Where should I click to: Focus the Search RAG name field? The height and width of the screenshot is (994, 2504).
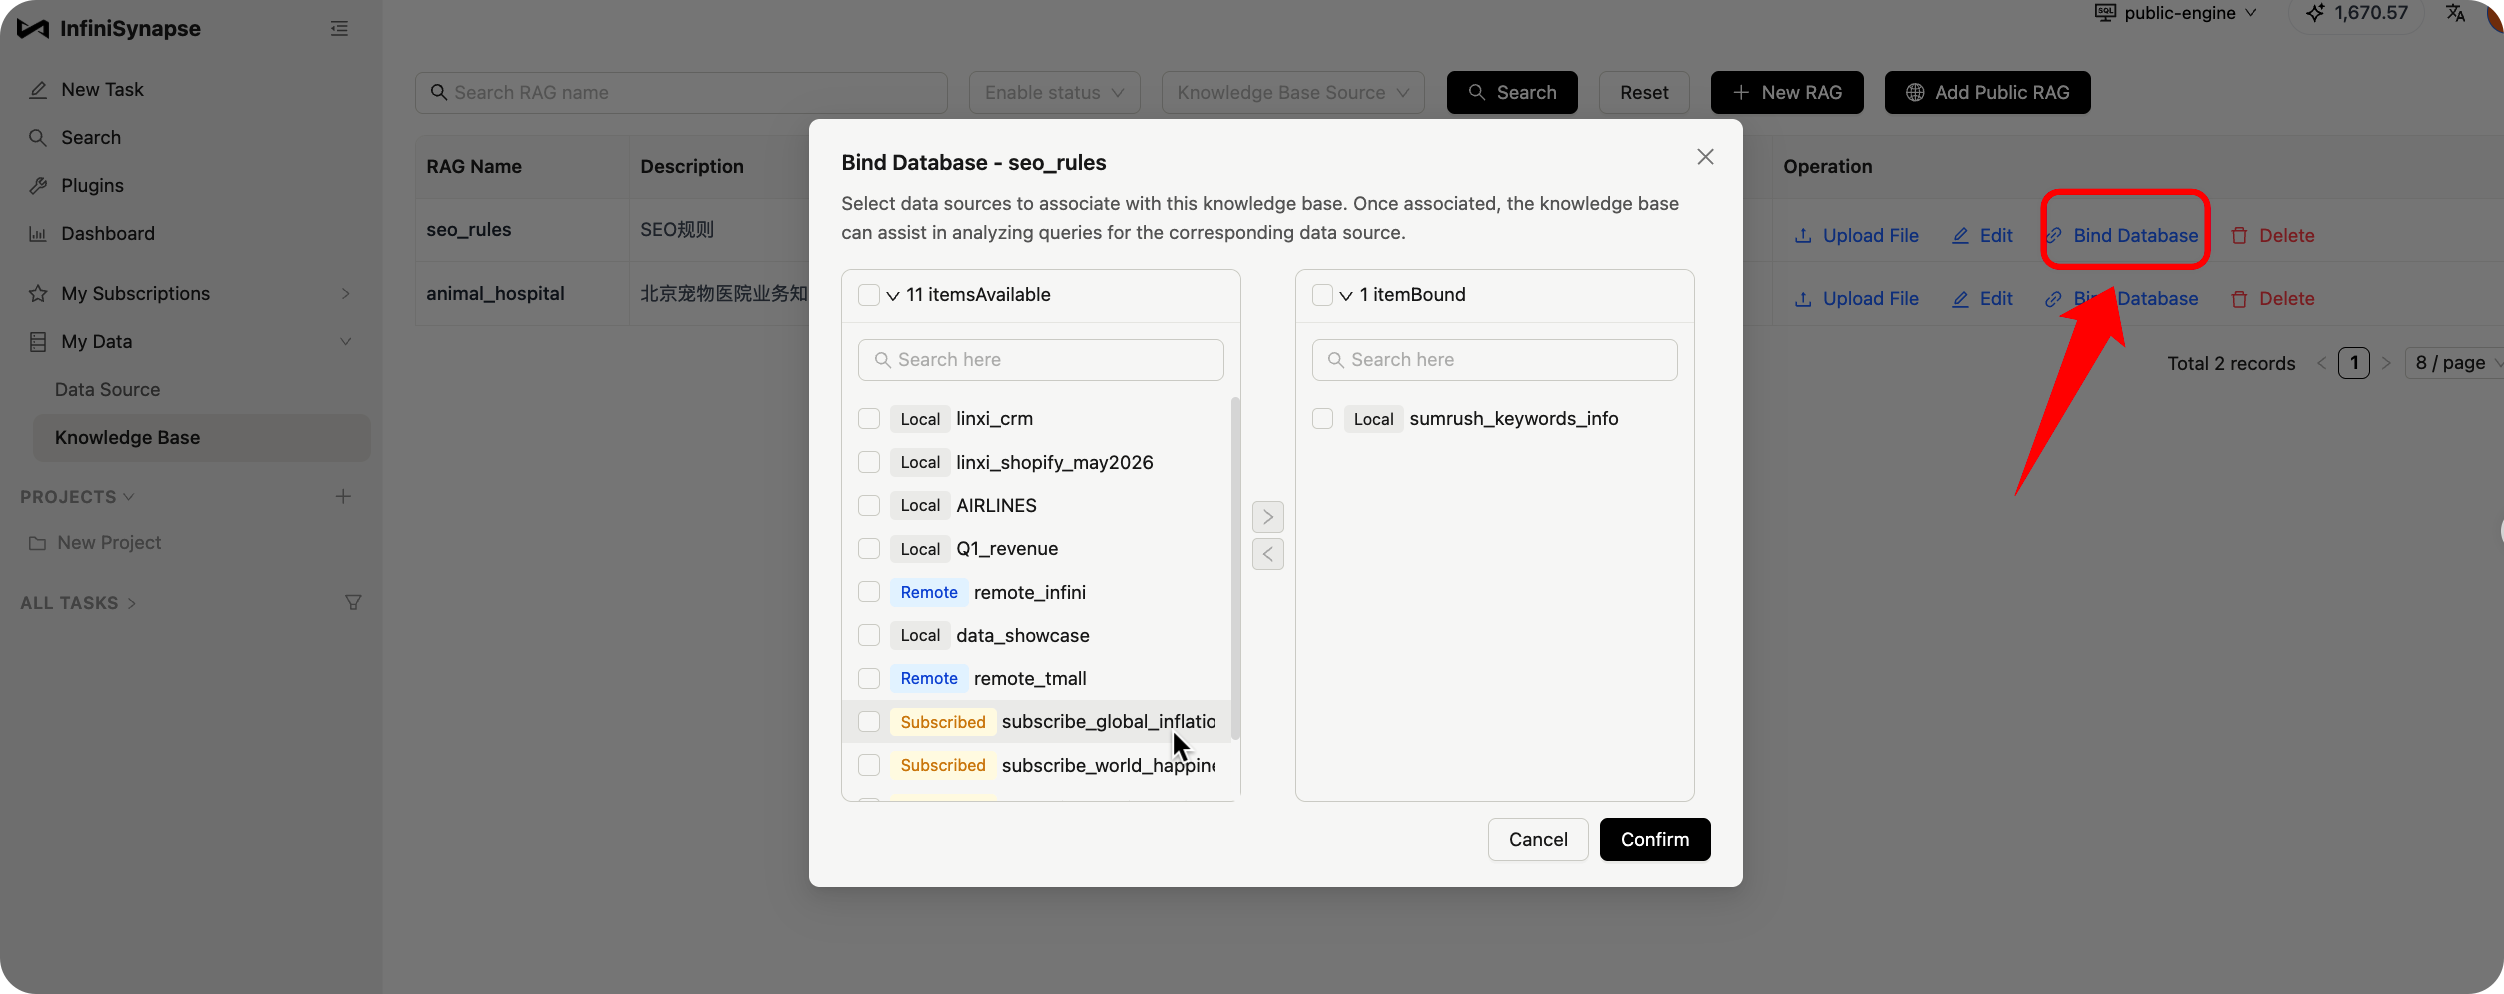681,92
